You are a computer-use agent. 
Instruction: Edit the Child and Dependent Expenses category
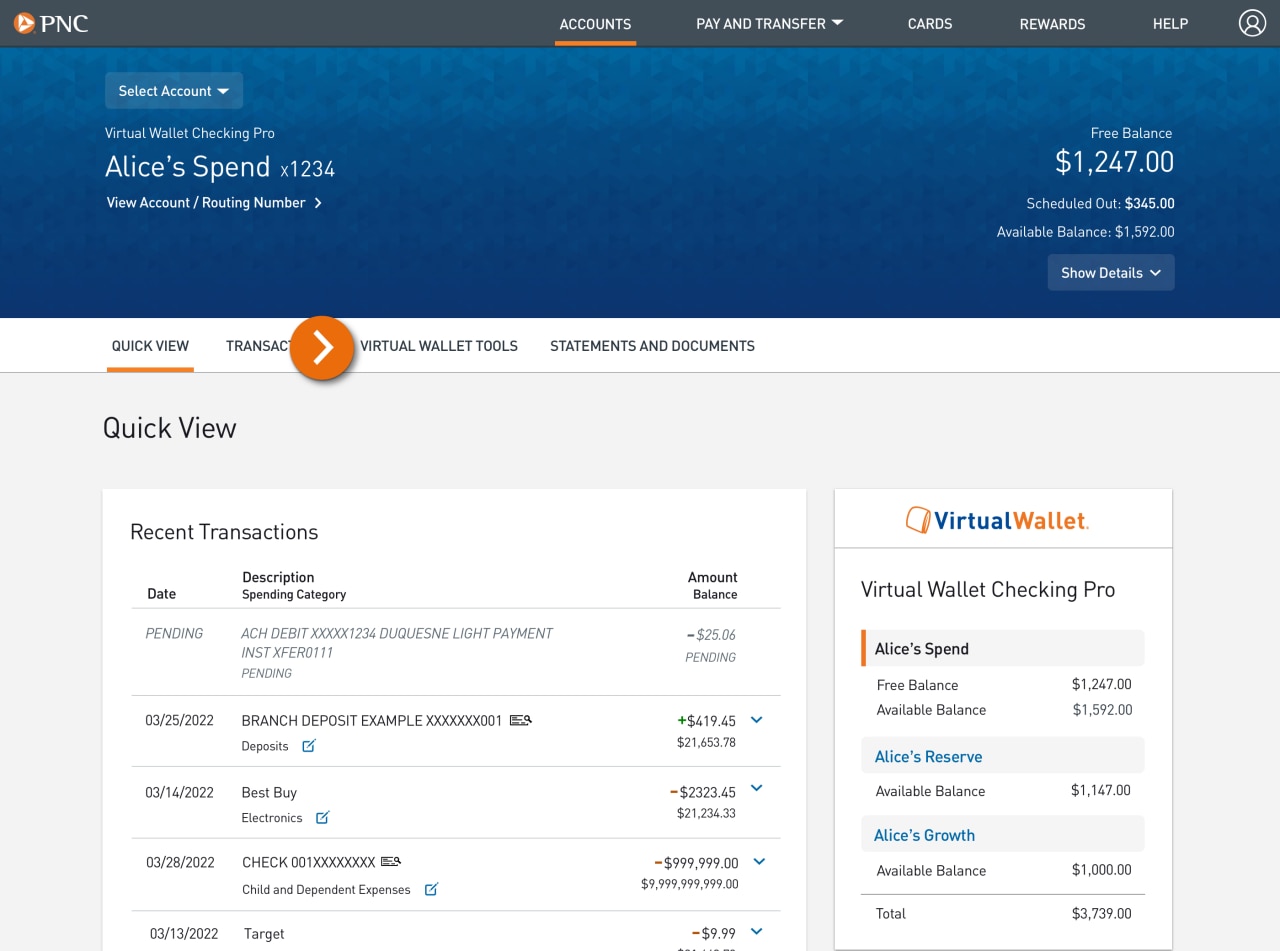tap(430, 889)
